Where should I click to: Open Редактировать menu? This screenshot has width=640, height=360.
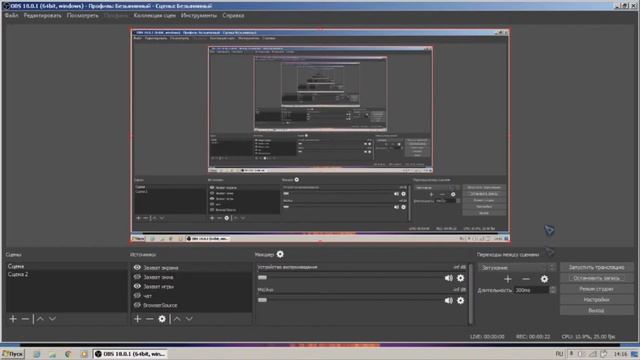point(42,16)
